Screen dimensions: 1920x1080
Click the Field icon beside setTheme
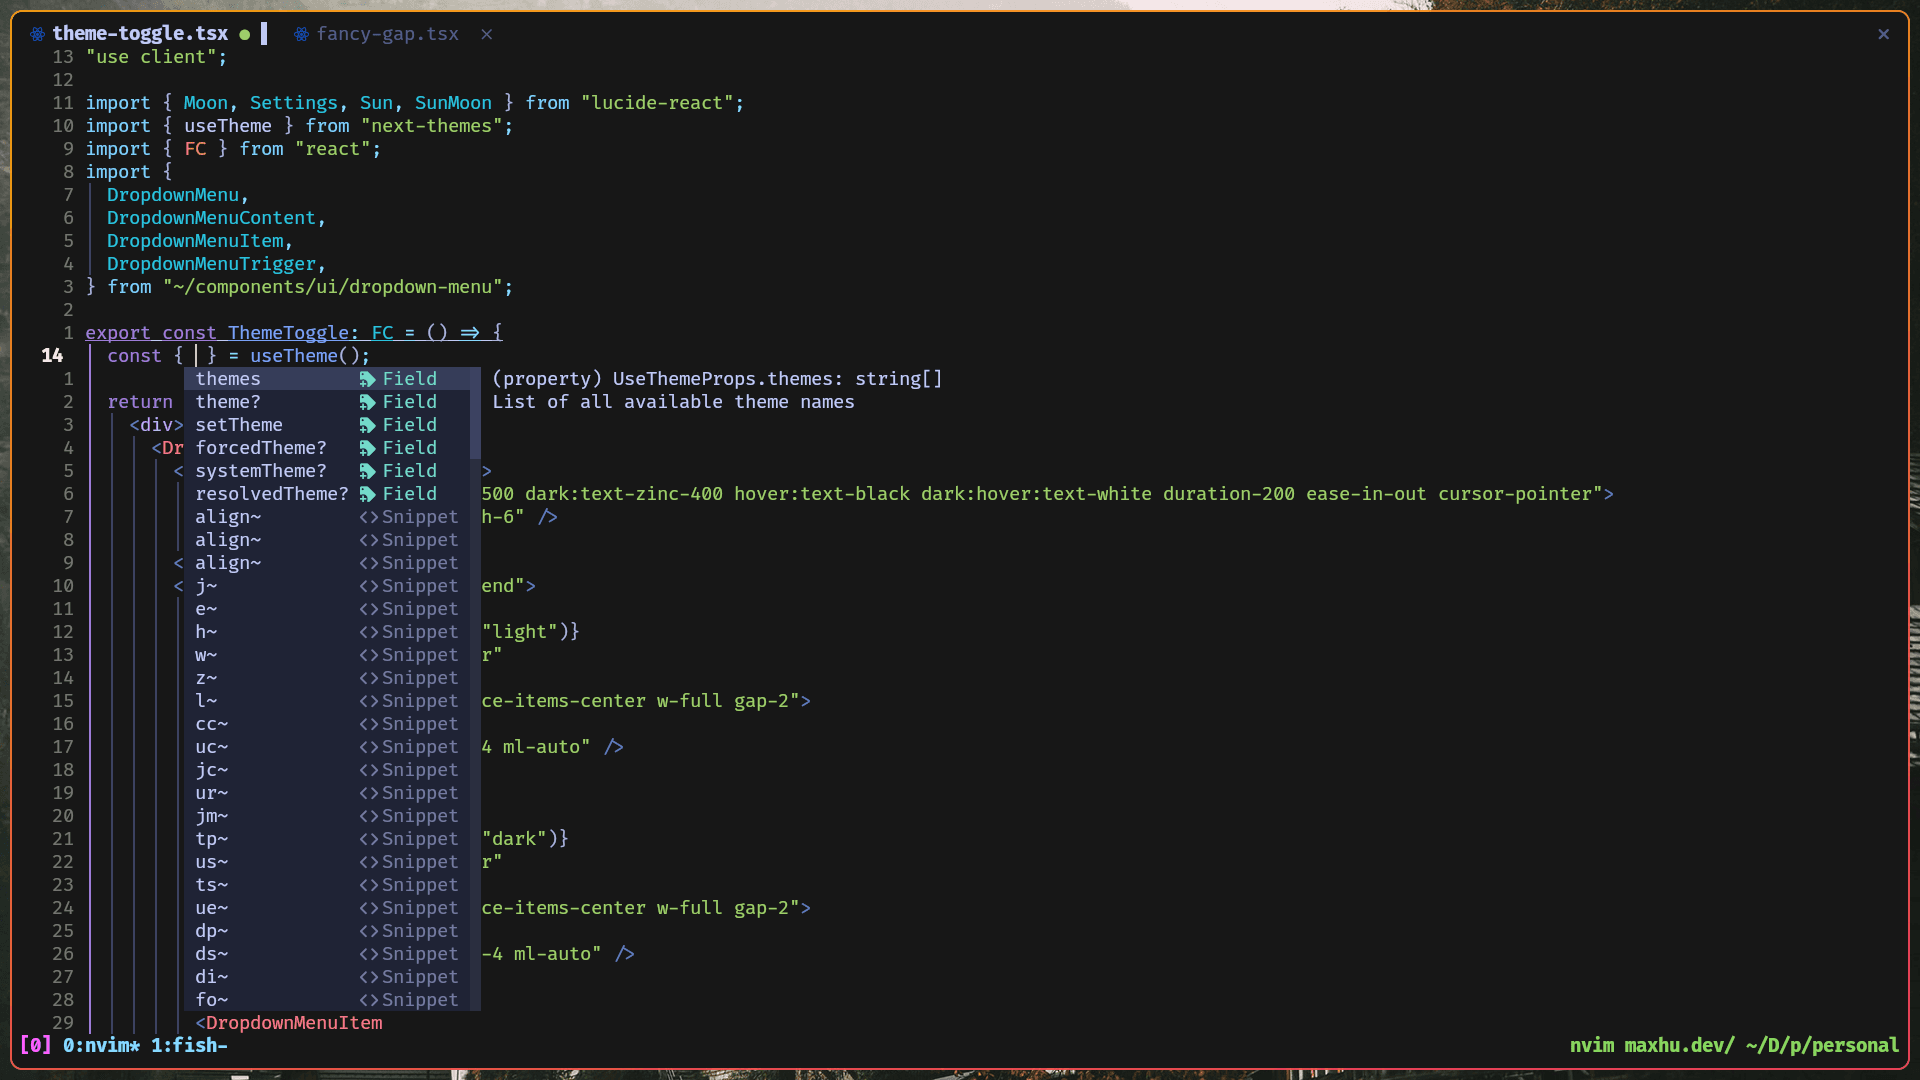(368, 425)
